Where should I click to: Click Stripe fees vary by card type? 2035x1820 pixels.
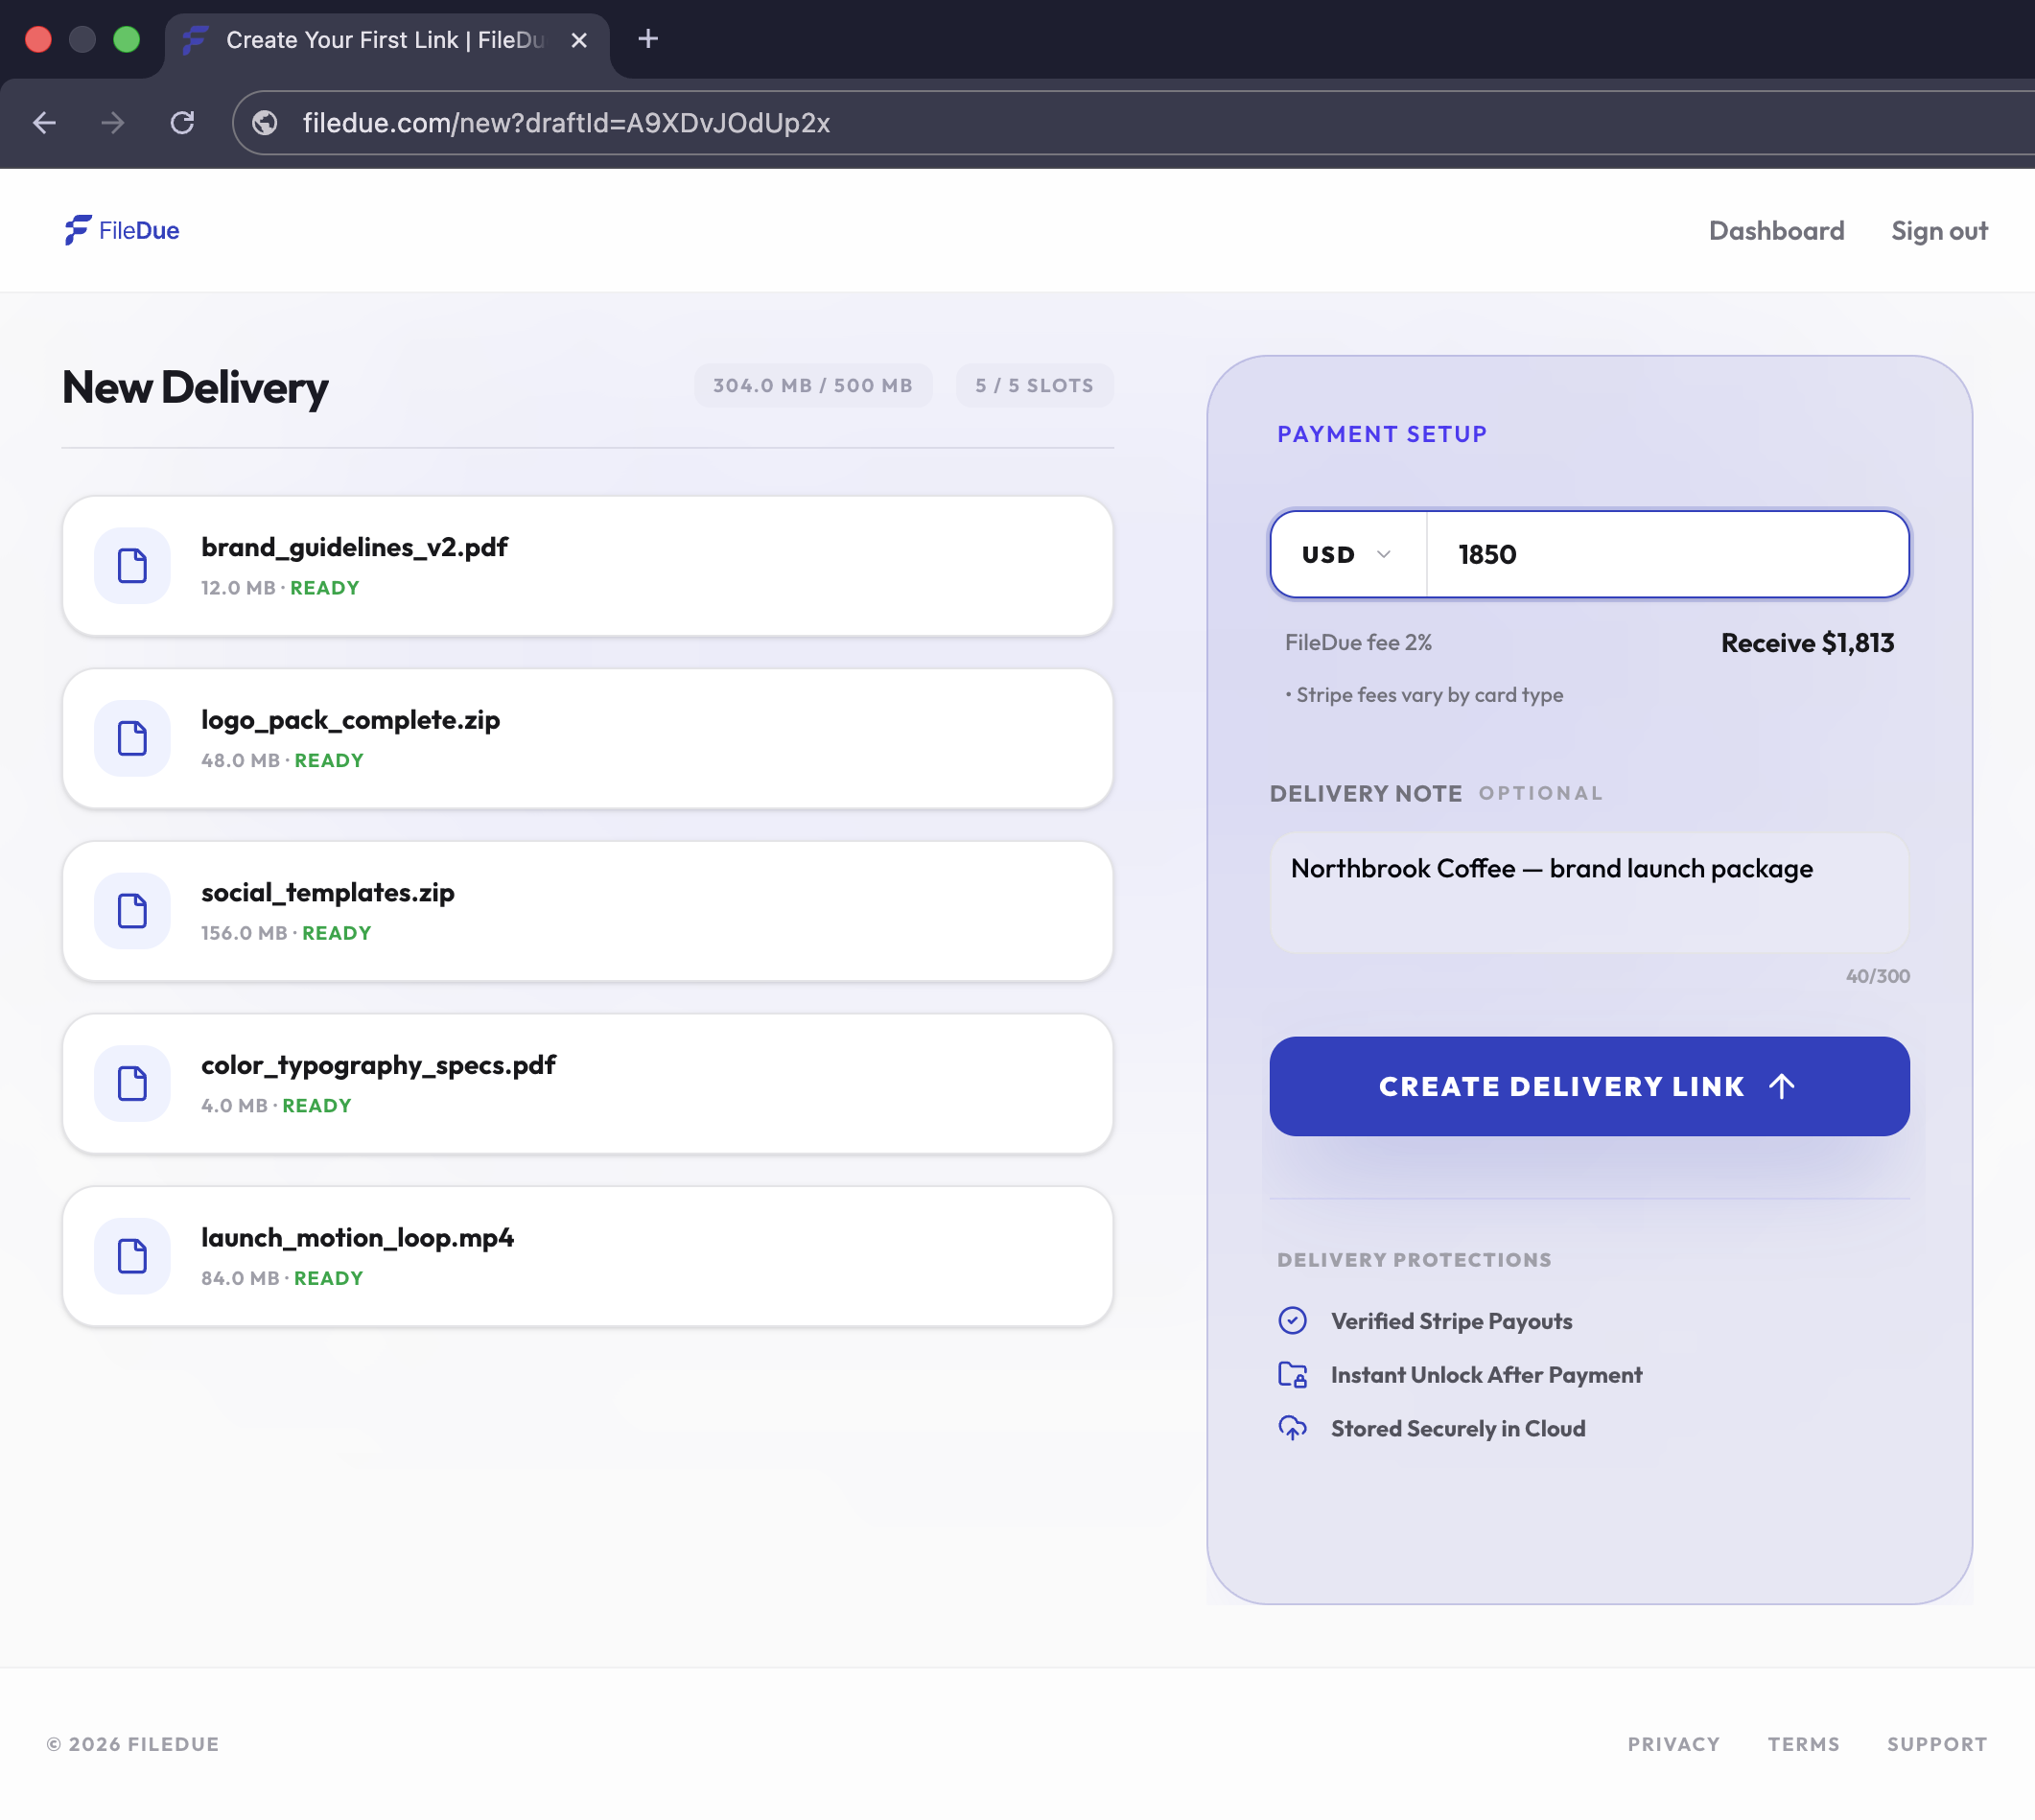[x=1424, y=695]
